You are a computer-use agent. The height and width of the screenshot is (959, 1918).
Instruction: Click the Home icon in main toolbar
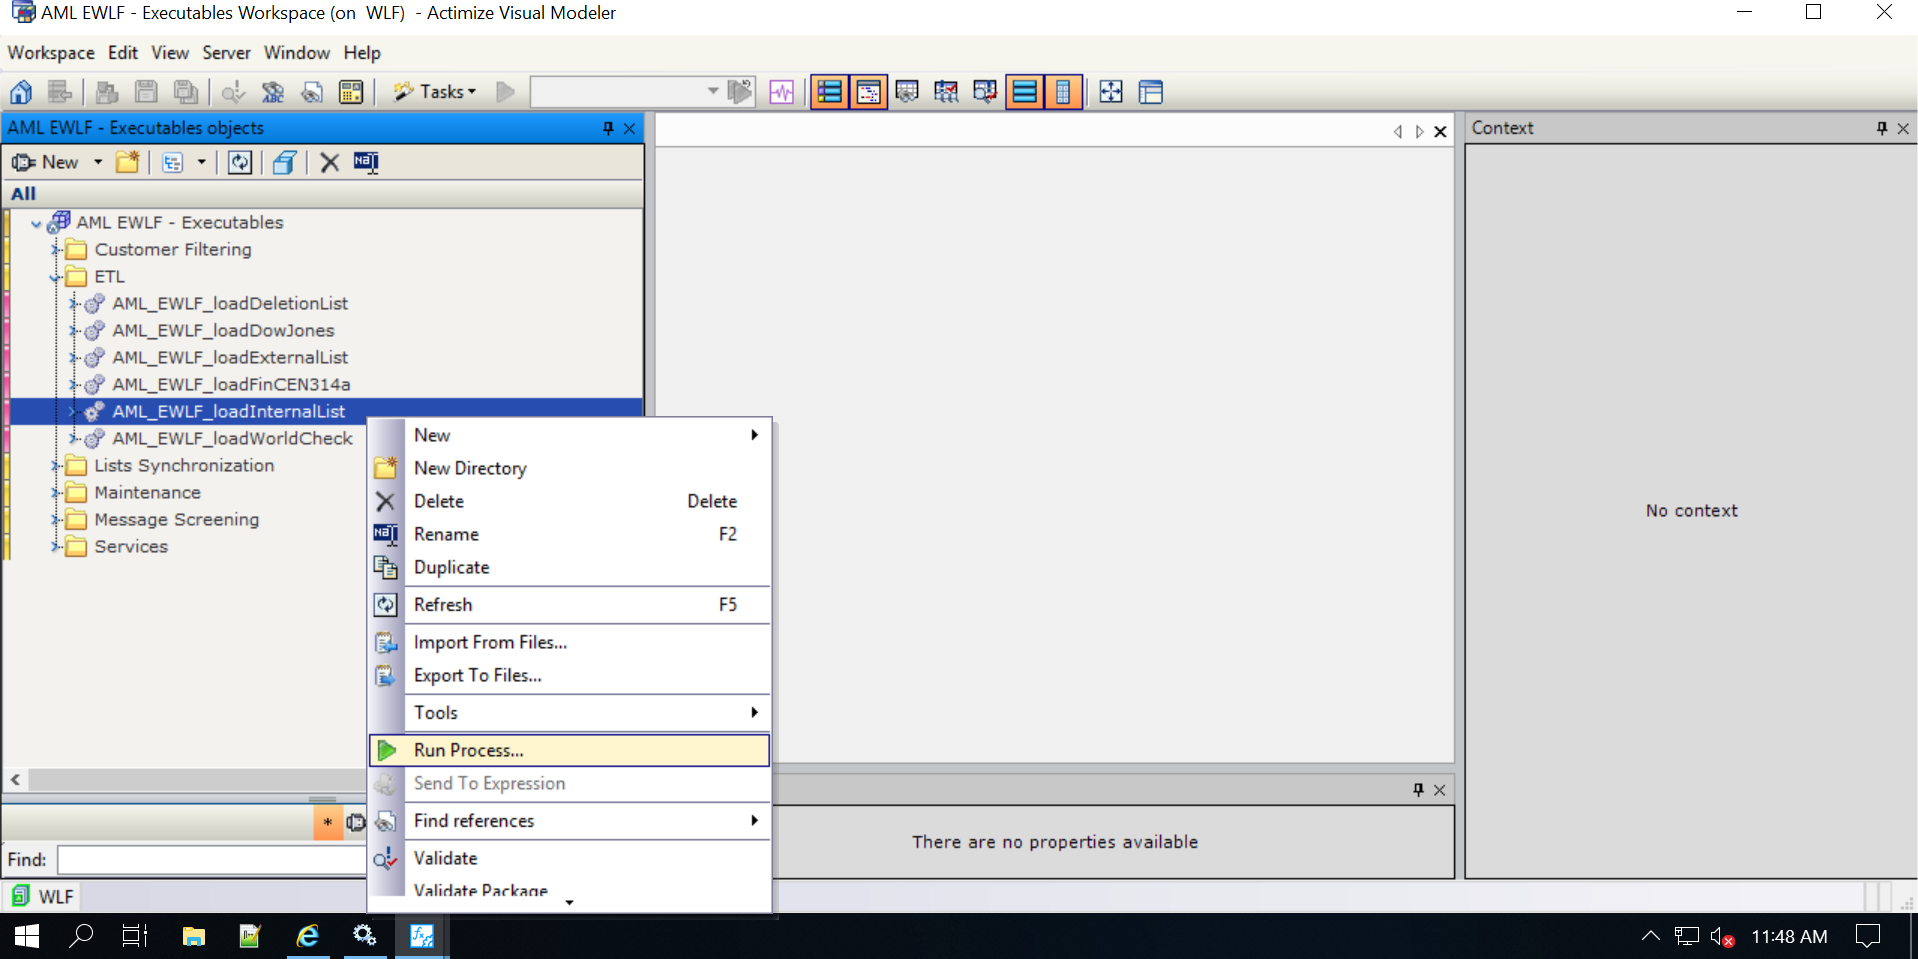pos(21,92)
